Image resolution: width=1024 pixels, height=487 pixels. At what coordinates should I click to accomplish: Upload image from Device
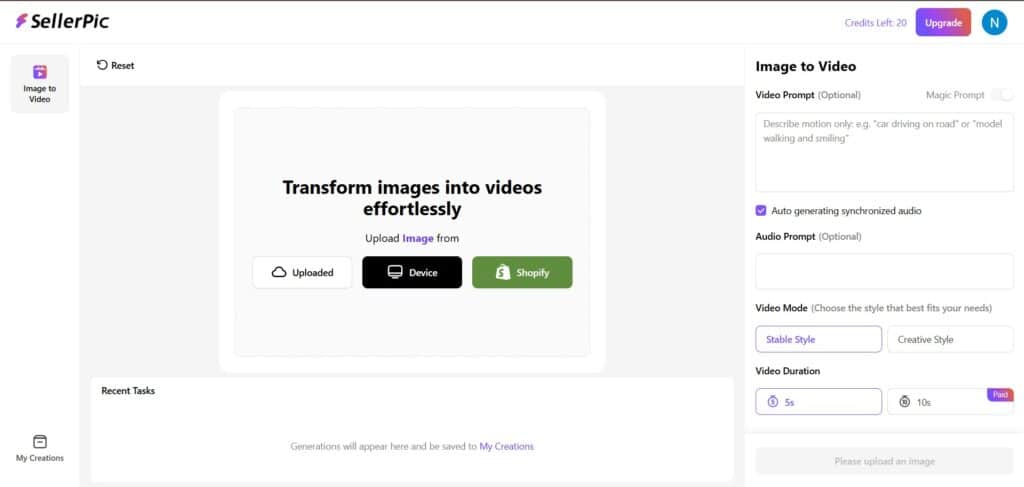[x=412, y=272]
